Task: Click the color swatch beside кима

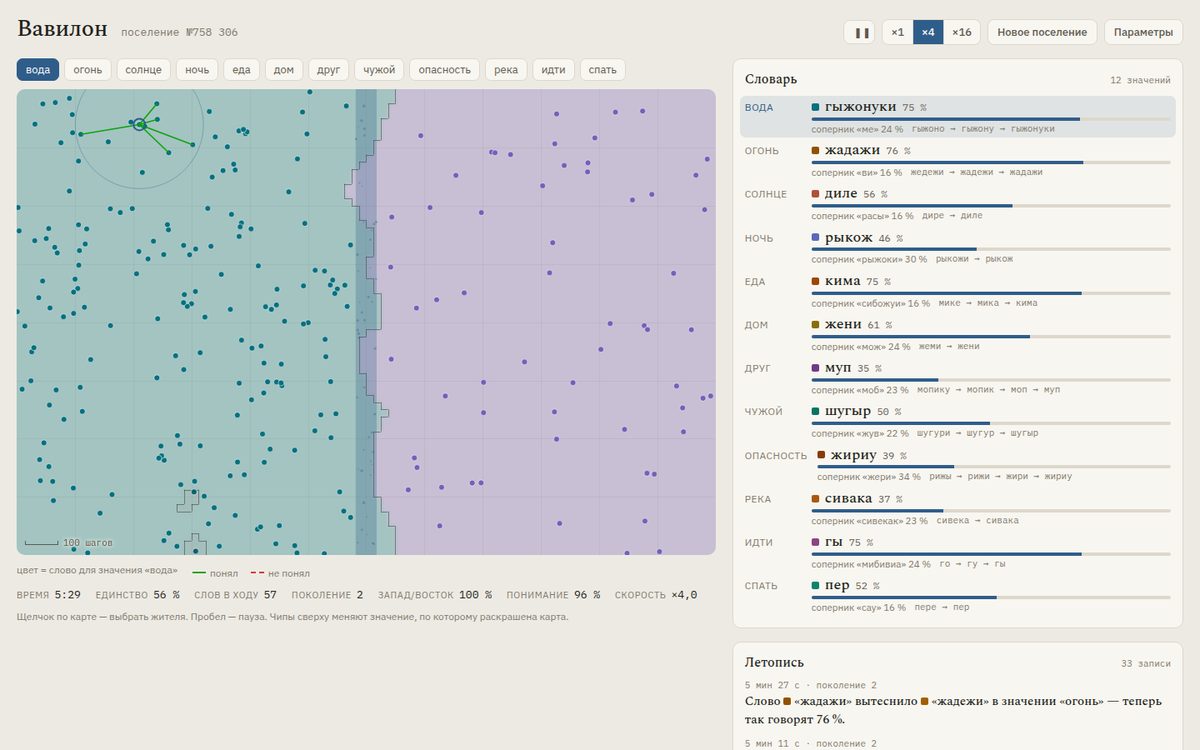Action: 816,282
